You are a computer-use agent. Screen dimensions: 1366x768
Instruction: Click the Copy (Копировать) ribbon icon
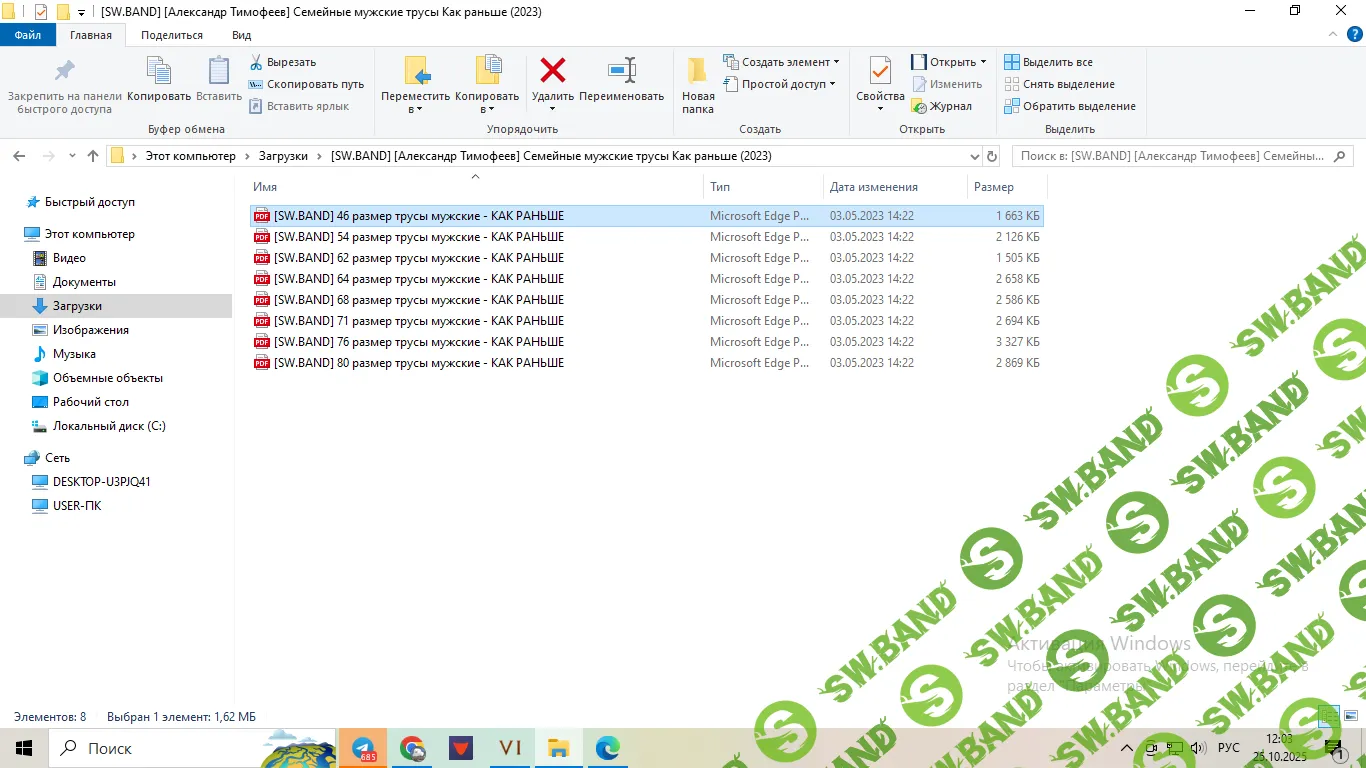tap(159, 72)
